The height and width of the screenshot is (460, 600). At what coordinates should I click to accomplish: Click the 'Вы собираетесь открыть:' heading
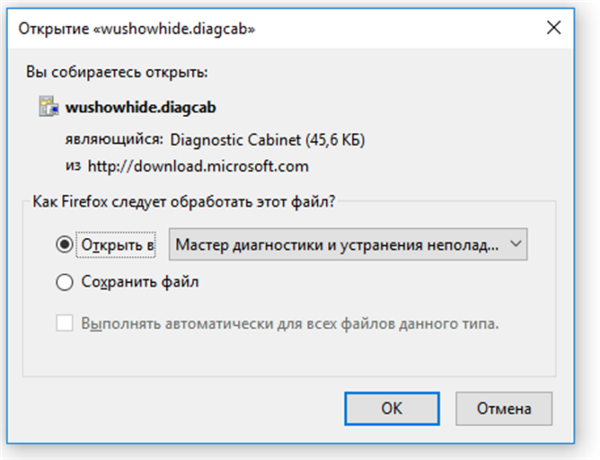click(x=117, y=72)
